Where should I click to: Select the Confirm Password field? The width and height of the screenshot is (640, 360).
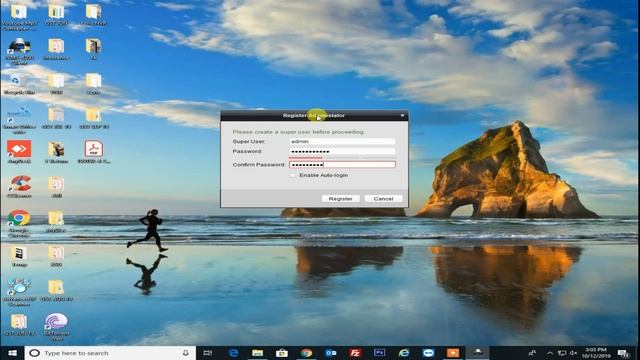(342, 164)
